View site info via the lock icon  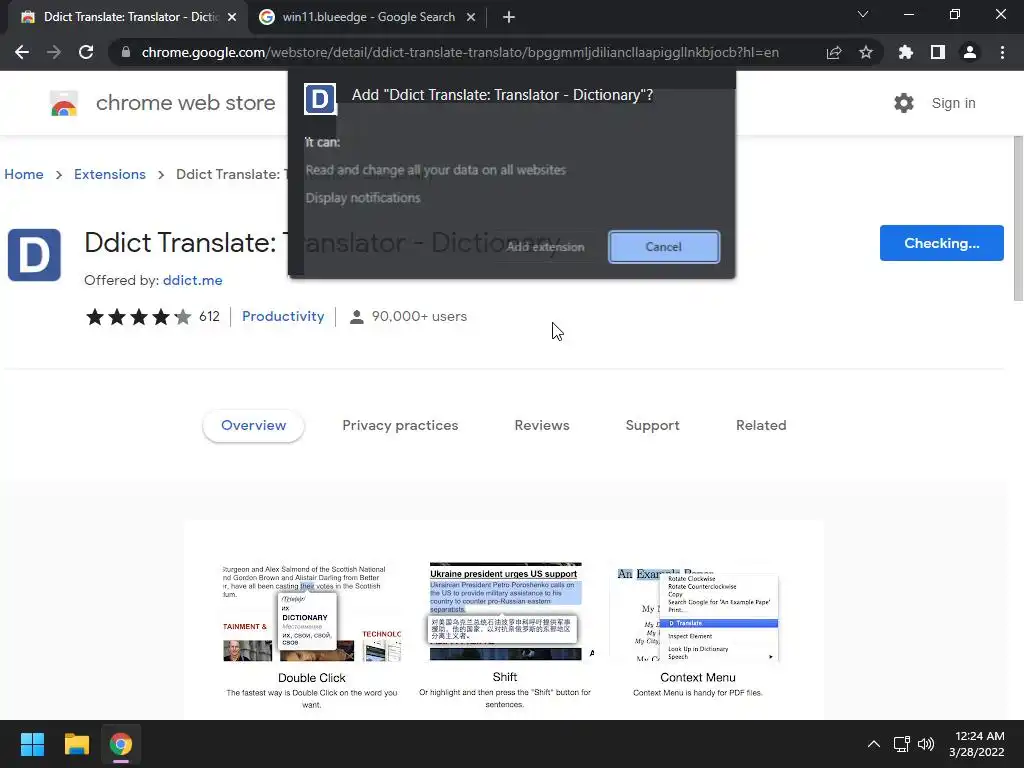pyautogui.click(x=125, y=52)
